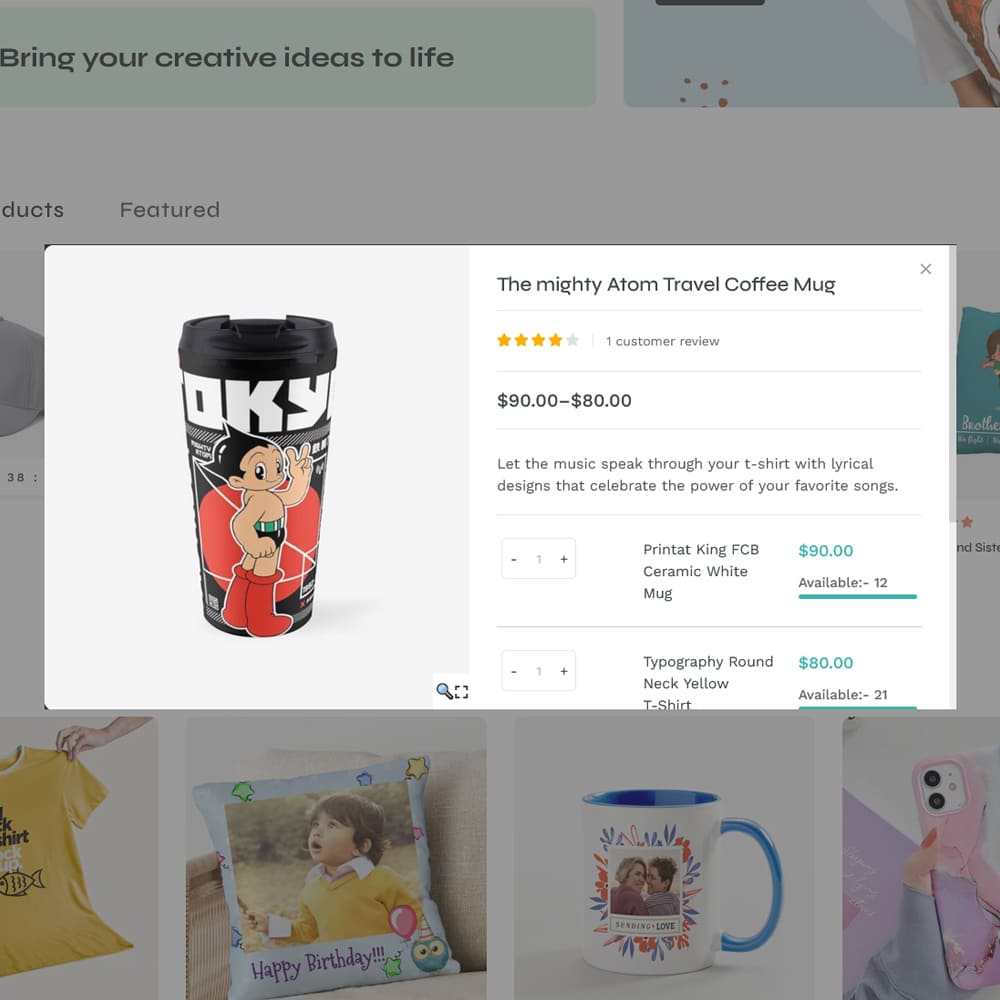Open fullscreen view of the mug image
This screenshot has width=1000, height=1000.
tap(461, 691)
